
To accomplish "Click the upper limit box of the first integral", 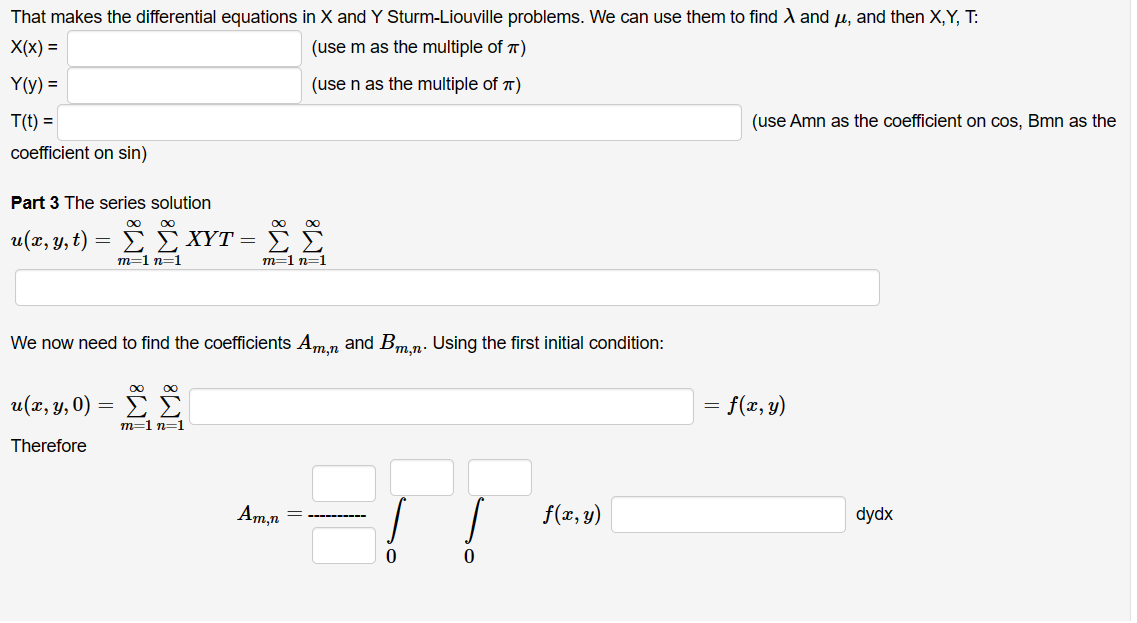I will (421, 477).
